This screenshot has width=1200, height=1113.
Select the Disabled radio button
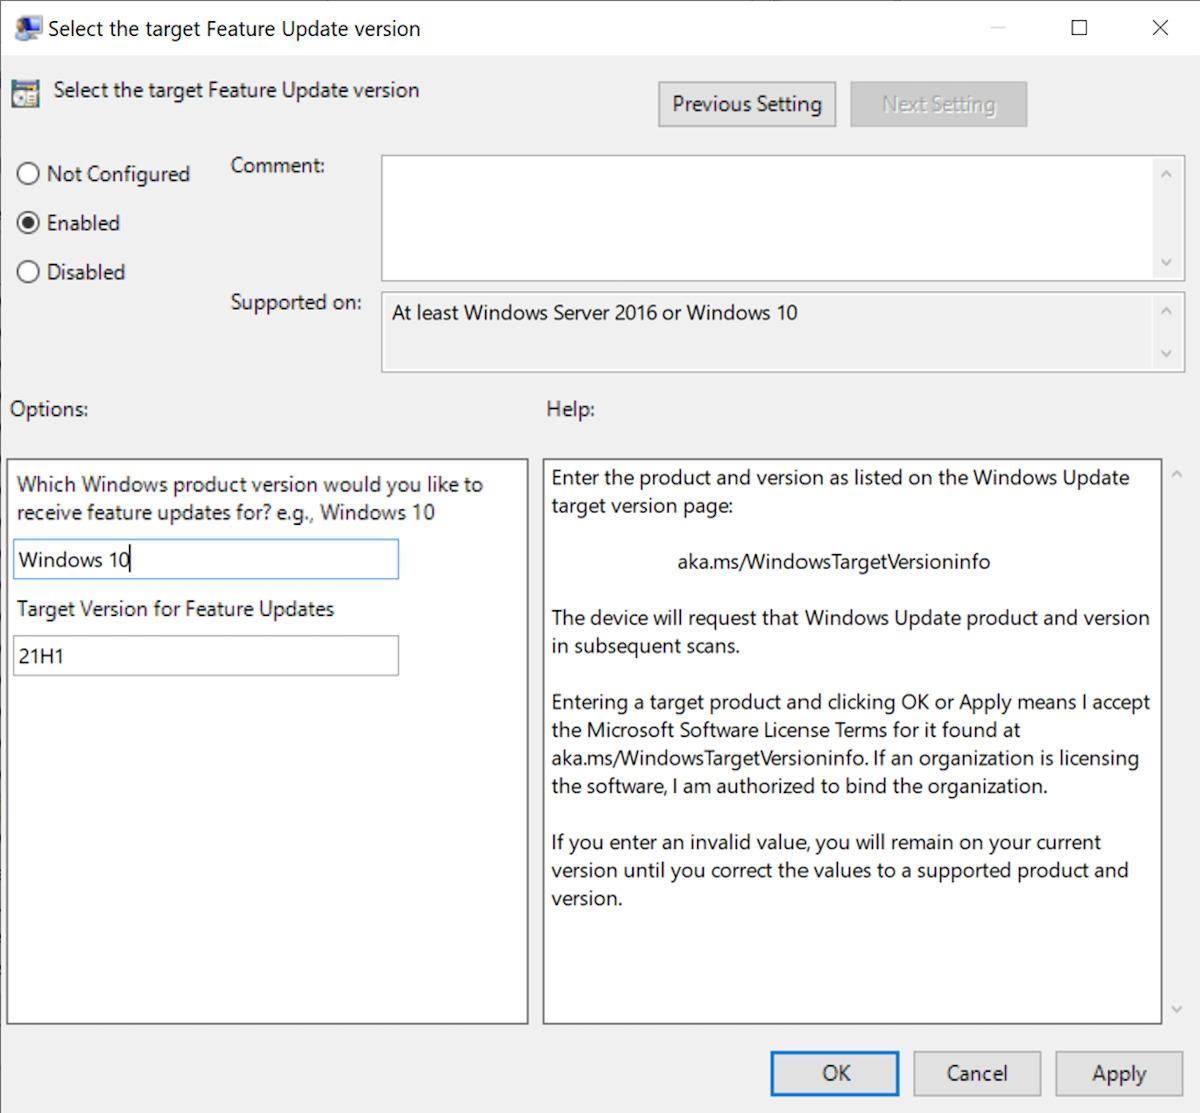(x=29, y=271)
